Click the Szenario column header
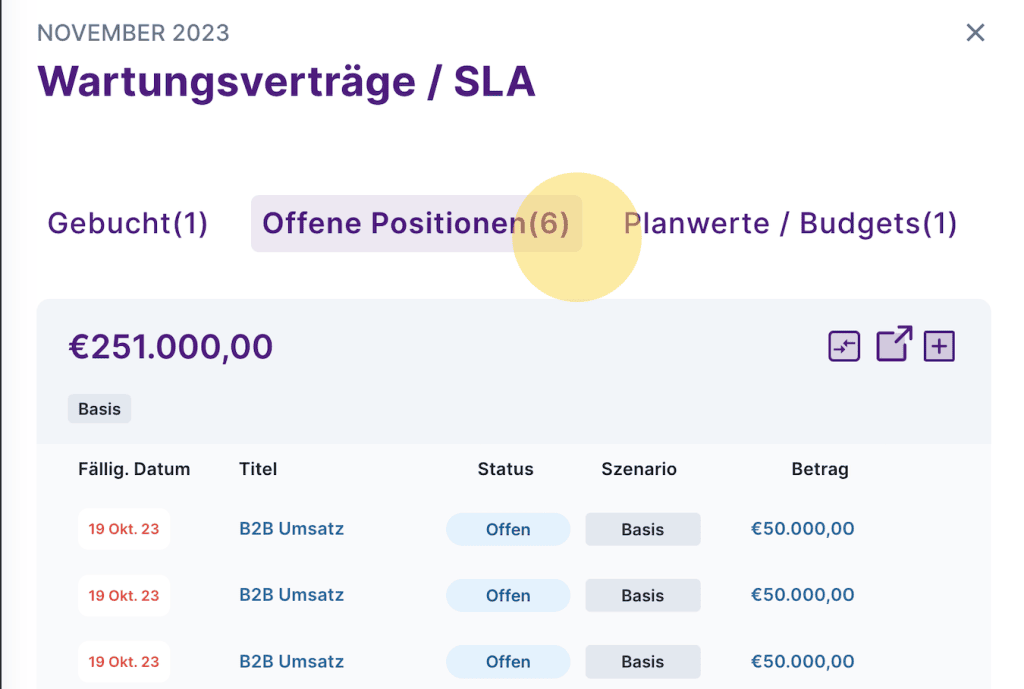The width and height of the screenshot is (1024, 689). tap(639, 469)
